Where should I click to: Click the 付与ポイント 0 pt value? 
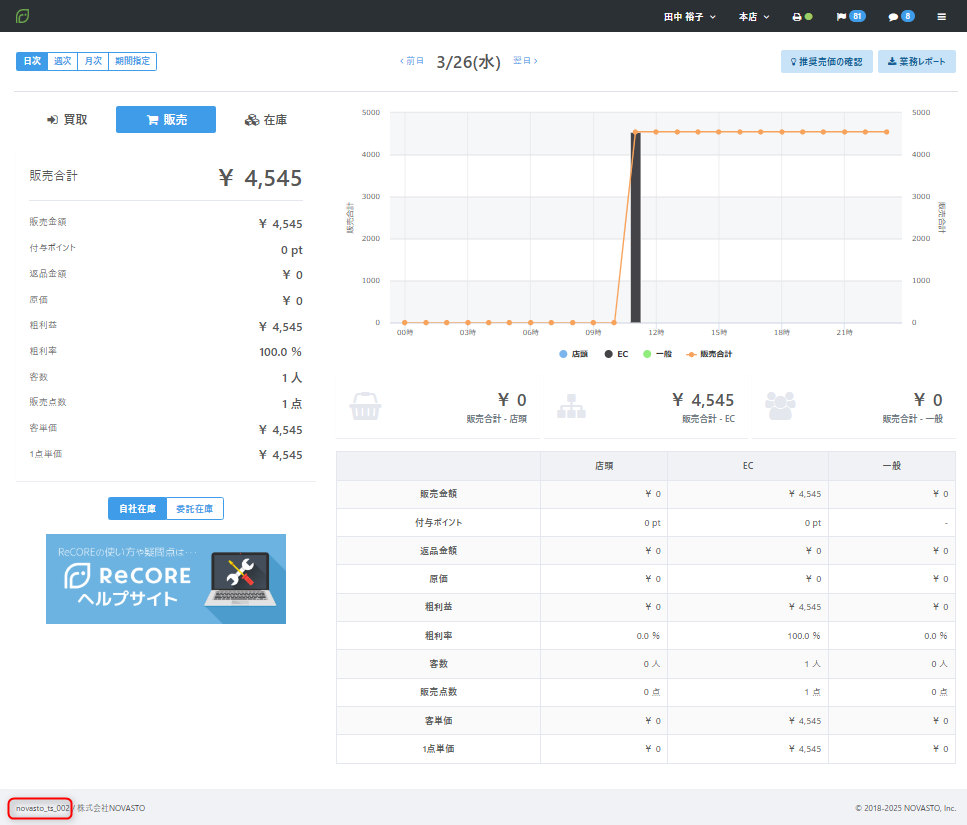point(292,250)
